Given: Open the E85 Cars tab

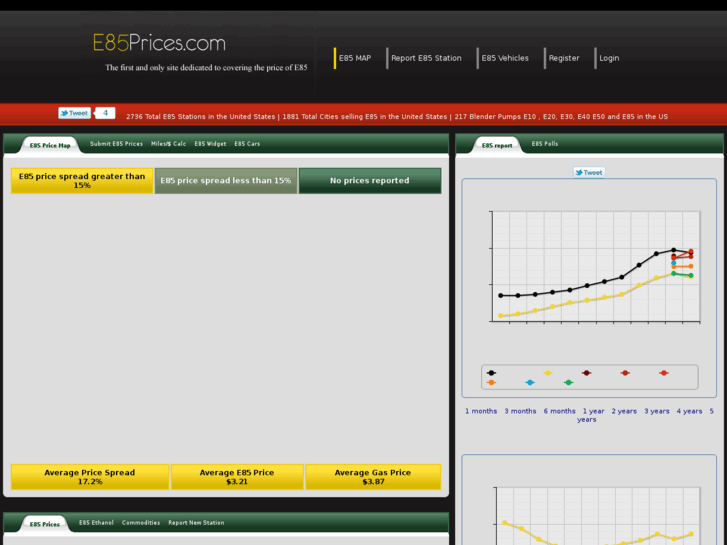Looking at the screenshot, I should (247, 144).
